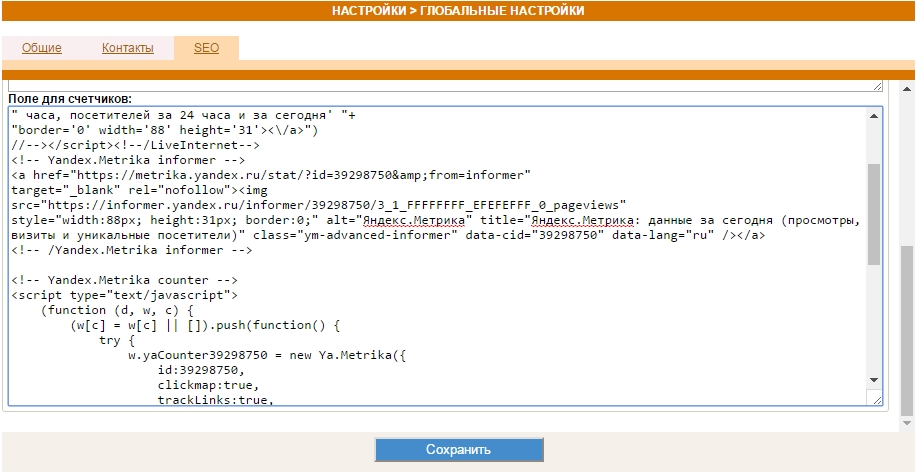The width and height of the screenshot is (916, 474).
Task: Click the '(w[c] = w[c] || []).push' line
Action: coord(205,325)
